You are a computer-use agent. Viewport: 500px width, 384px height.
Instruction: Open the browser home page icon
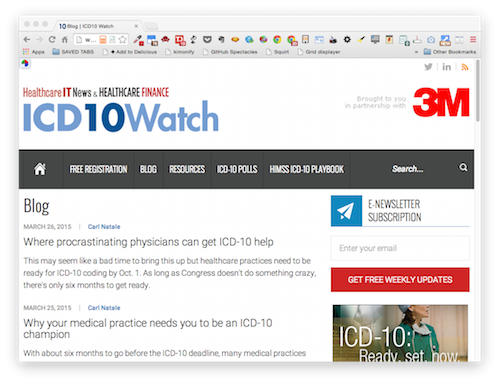point(65,40)
